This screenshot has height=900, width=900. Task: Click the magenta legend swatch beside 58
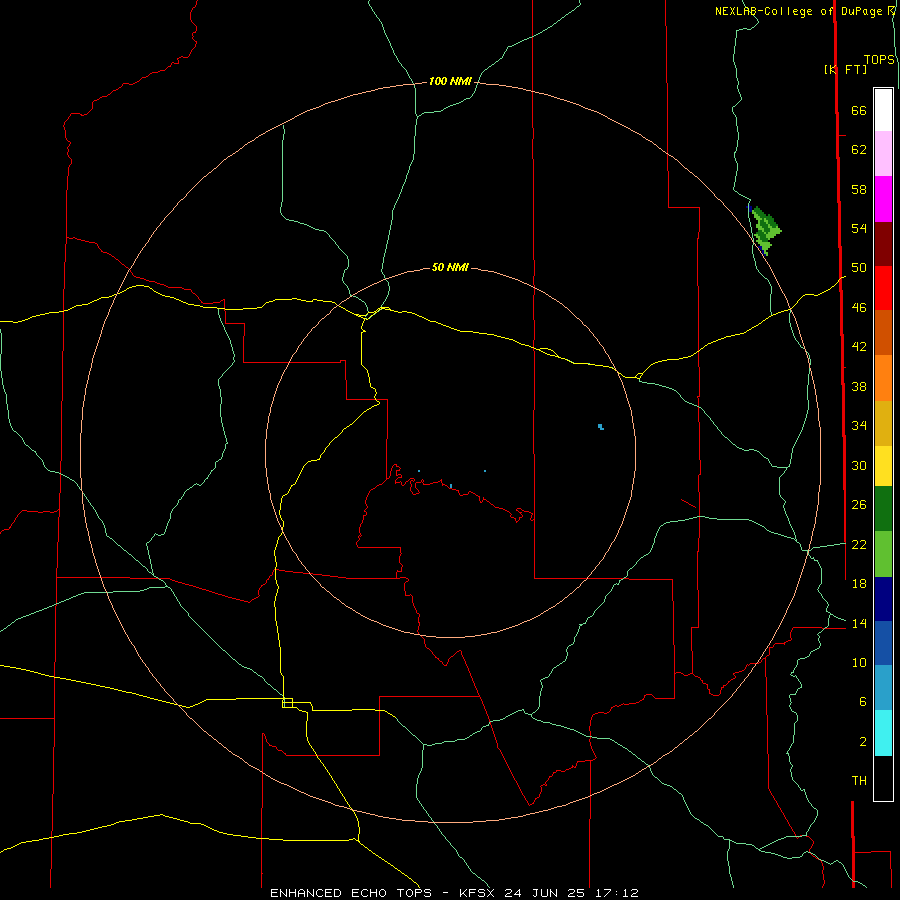click(883, 199)
